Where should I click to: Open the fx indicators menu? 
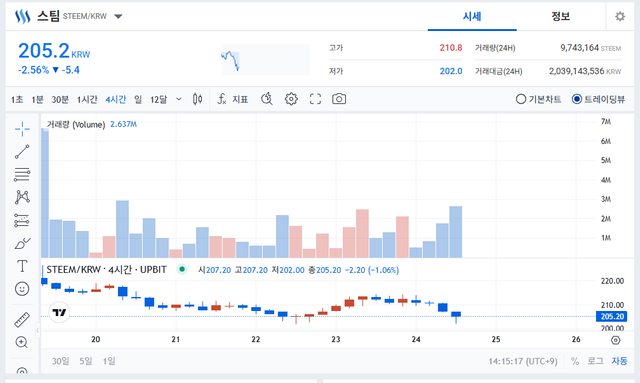point(222,99)
